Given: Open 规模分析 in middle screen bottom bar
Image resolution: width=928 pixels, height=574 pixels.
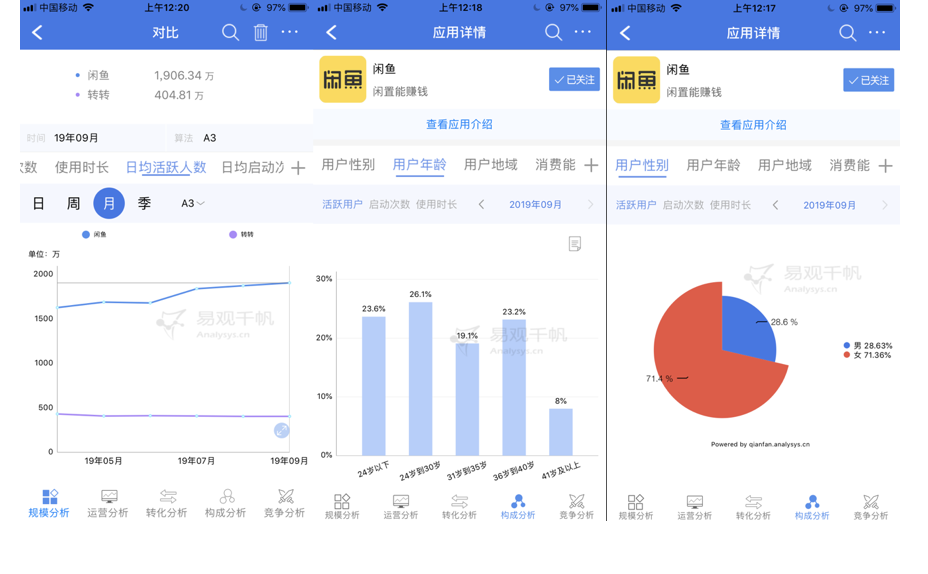Looking at the screenshot, I should click(x=342, y=507).
